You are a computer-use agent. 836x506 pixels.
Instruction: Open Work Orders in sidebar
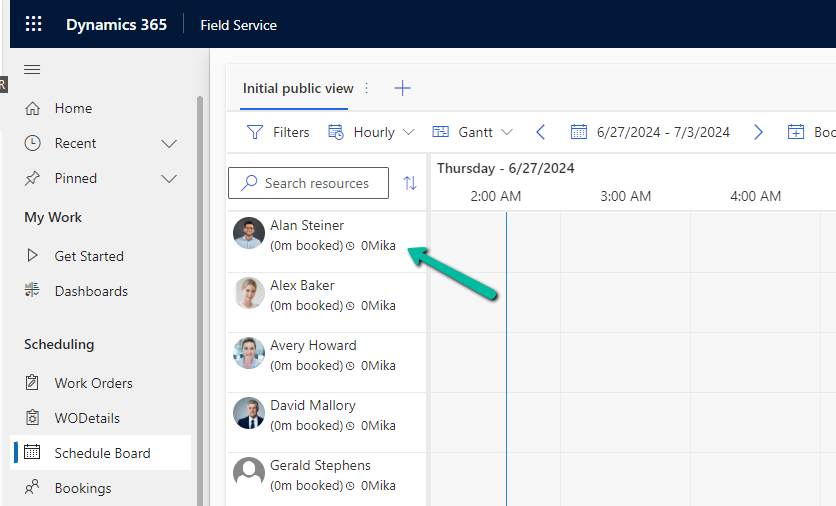pyautogui.click(x=93, y=383)
